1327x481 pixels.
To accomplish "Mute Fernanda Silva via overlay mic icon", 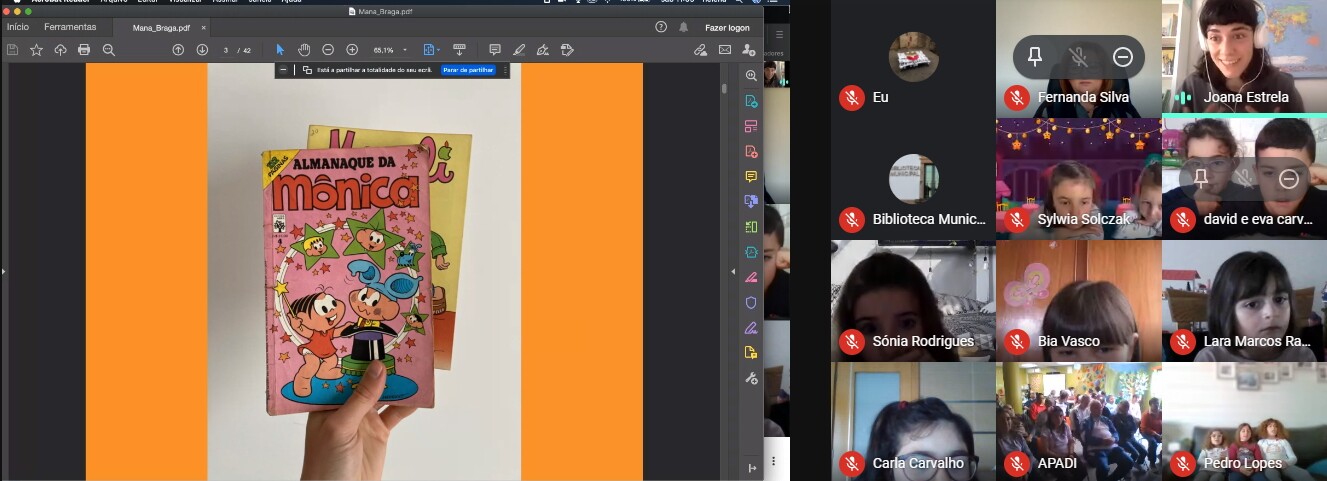I will 1078,57.
